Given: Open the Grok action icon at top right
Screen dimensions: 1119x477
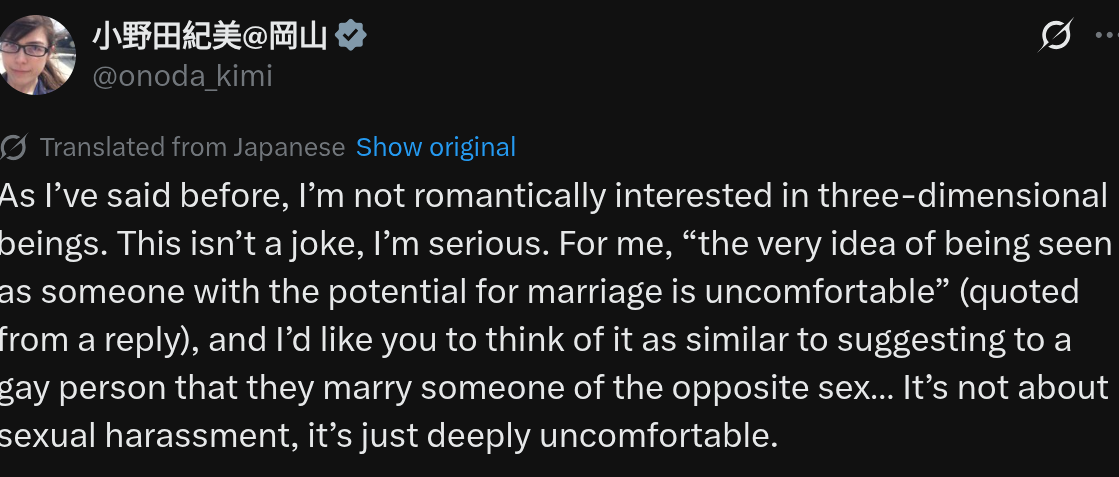Looking at the screenshot, I should tap(1055, 37).
